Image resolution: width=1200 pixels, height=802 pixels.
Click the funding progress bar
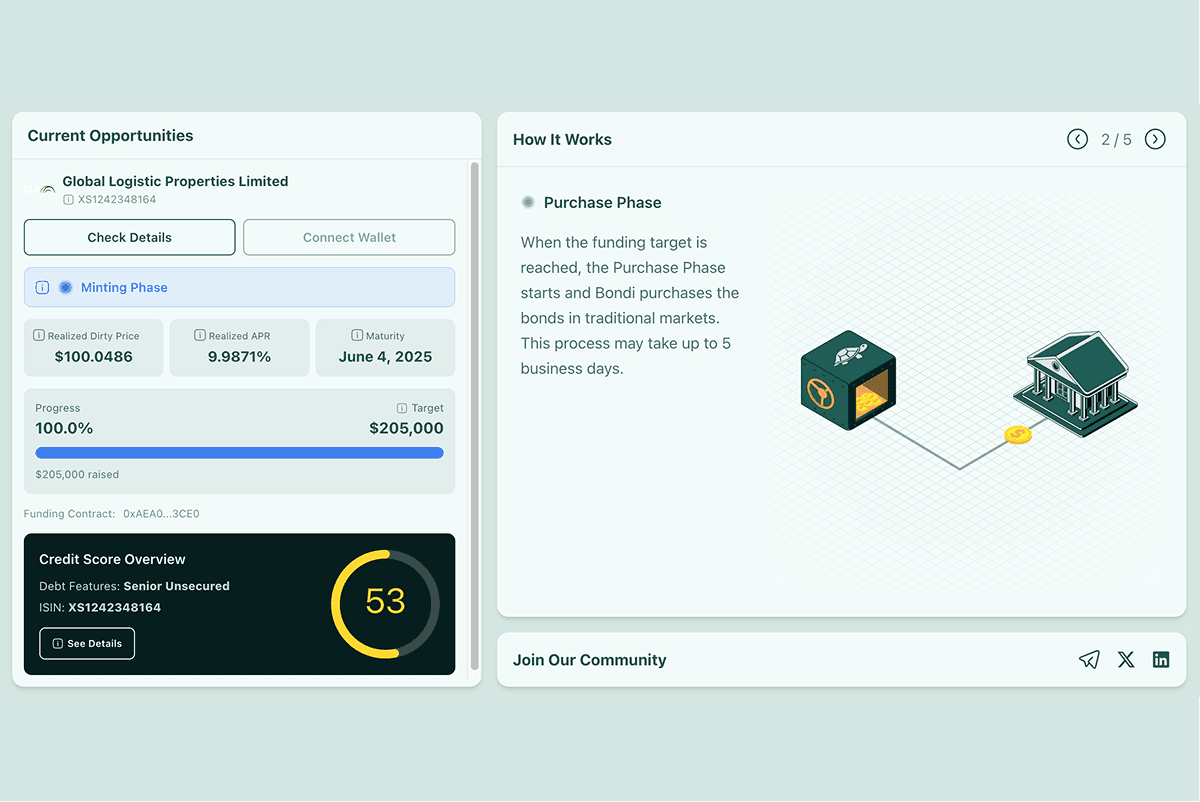pos(239,453)
